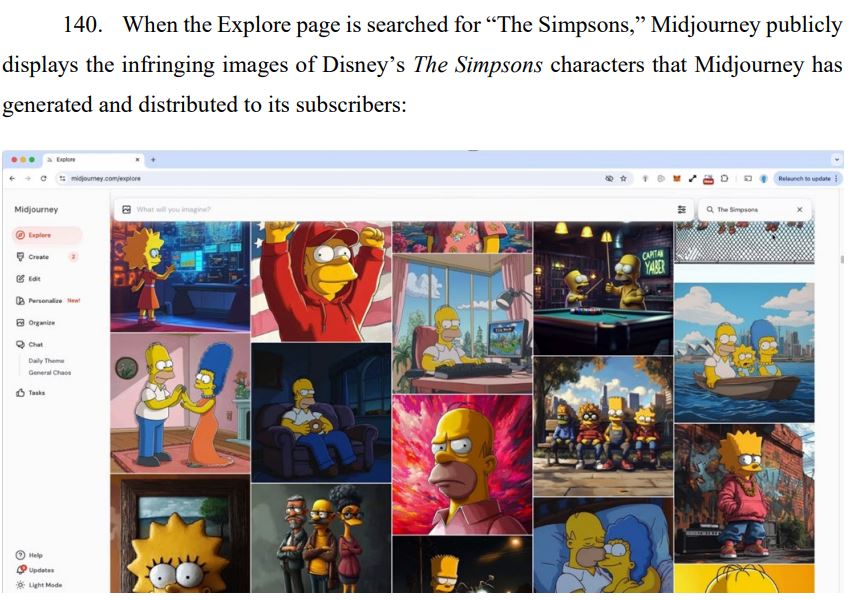Bookmark the page with the star icon
Screen dimensions: 850x600
click(623, 178)
